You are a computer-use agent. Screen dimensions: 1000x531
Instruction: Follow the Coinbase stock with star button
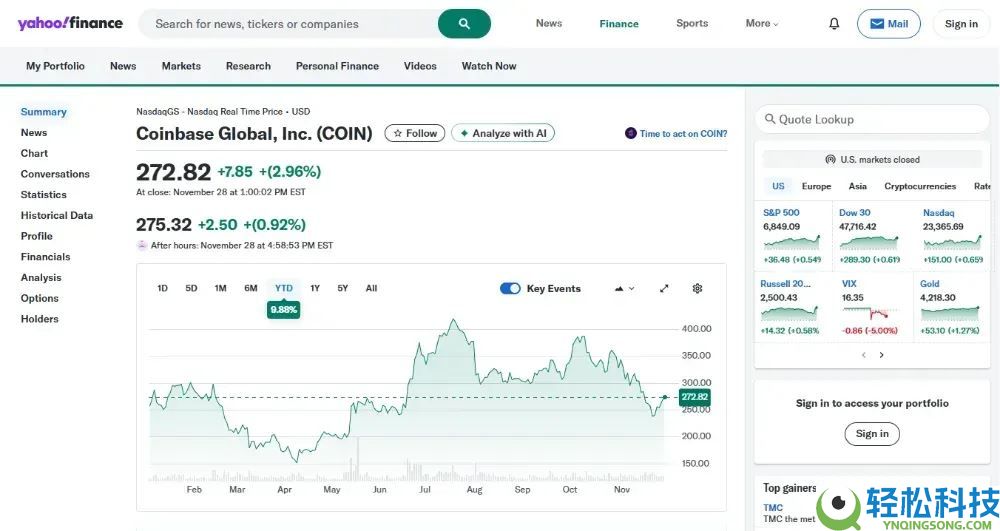coord(415,133)
